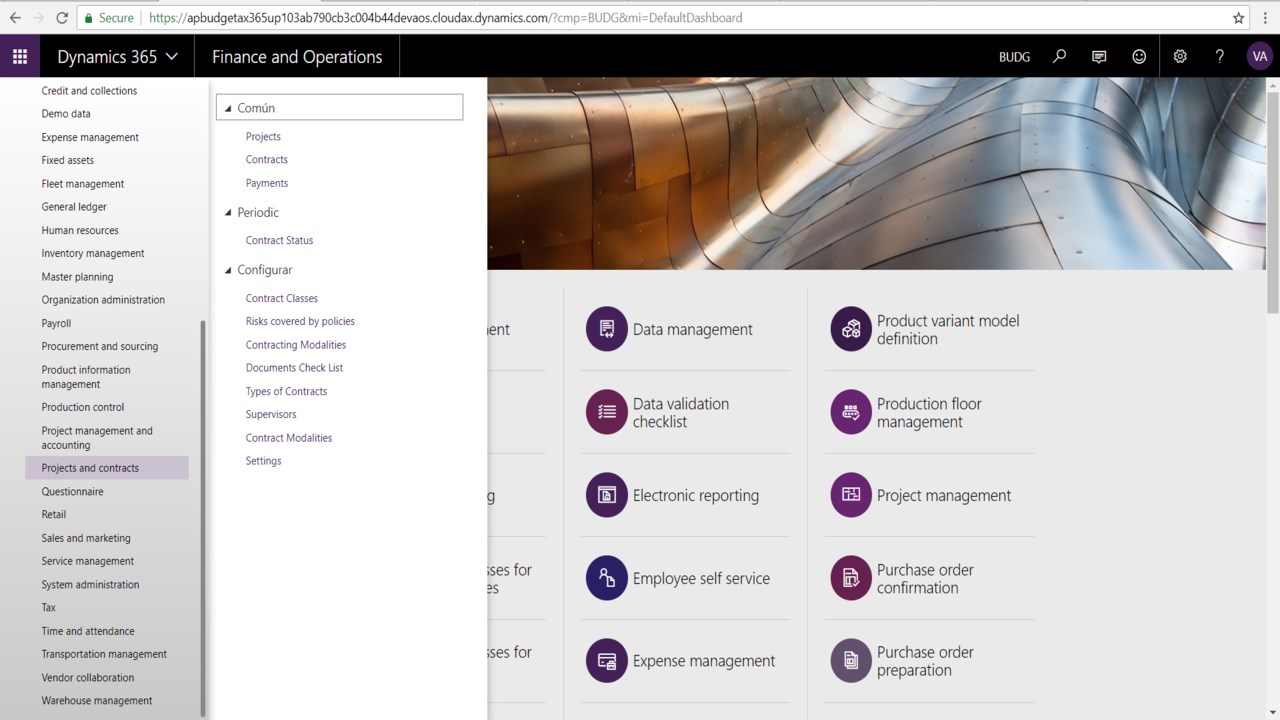Click the Production floor management tile icon
Viewport: 1280px width, 720px height.
pos(851,412)
